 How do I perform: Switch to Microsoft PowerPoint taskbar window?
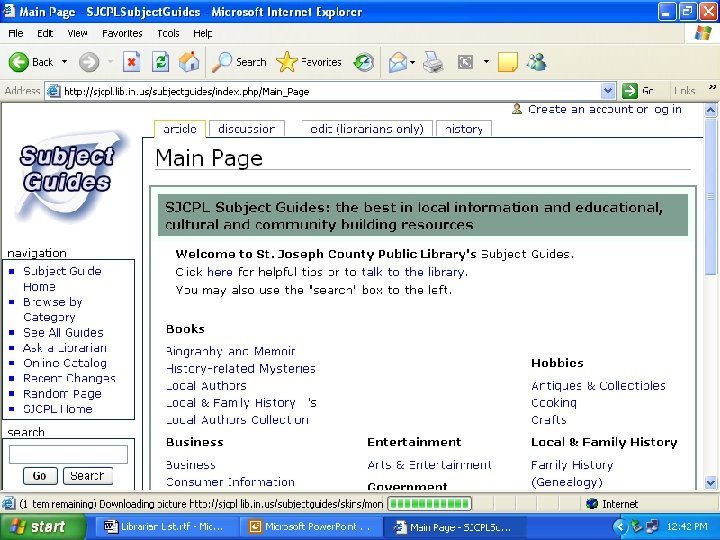[312, 526]
